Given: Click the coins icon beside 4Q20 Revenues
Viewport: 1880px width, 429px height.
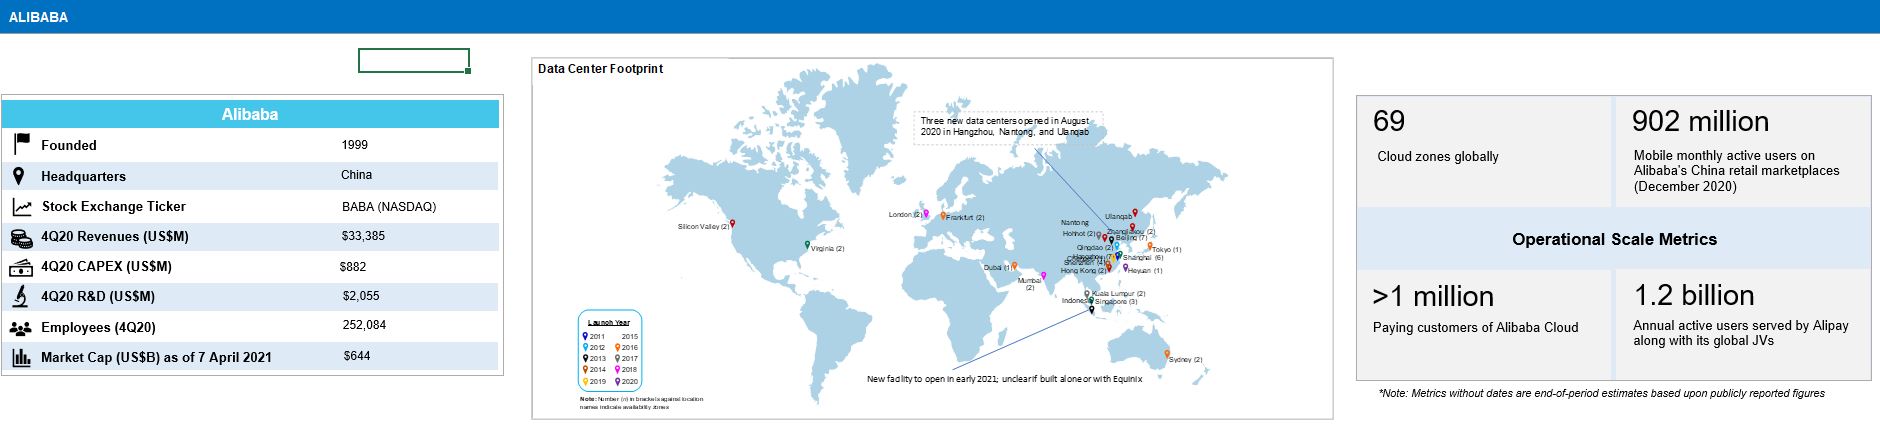Looking at the screenshot, I should (21, 237).
